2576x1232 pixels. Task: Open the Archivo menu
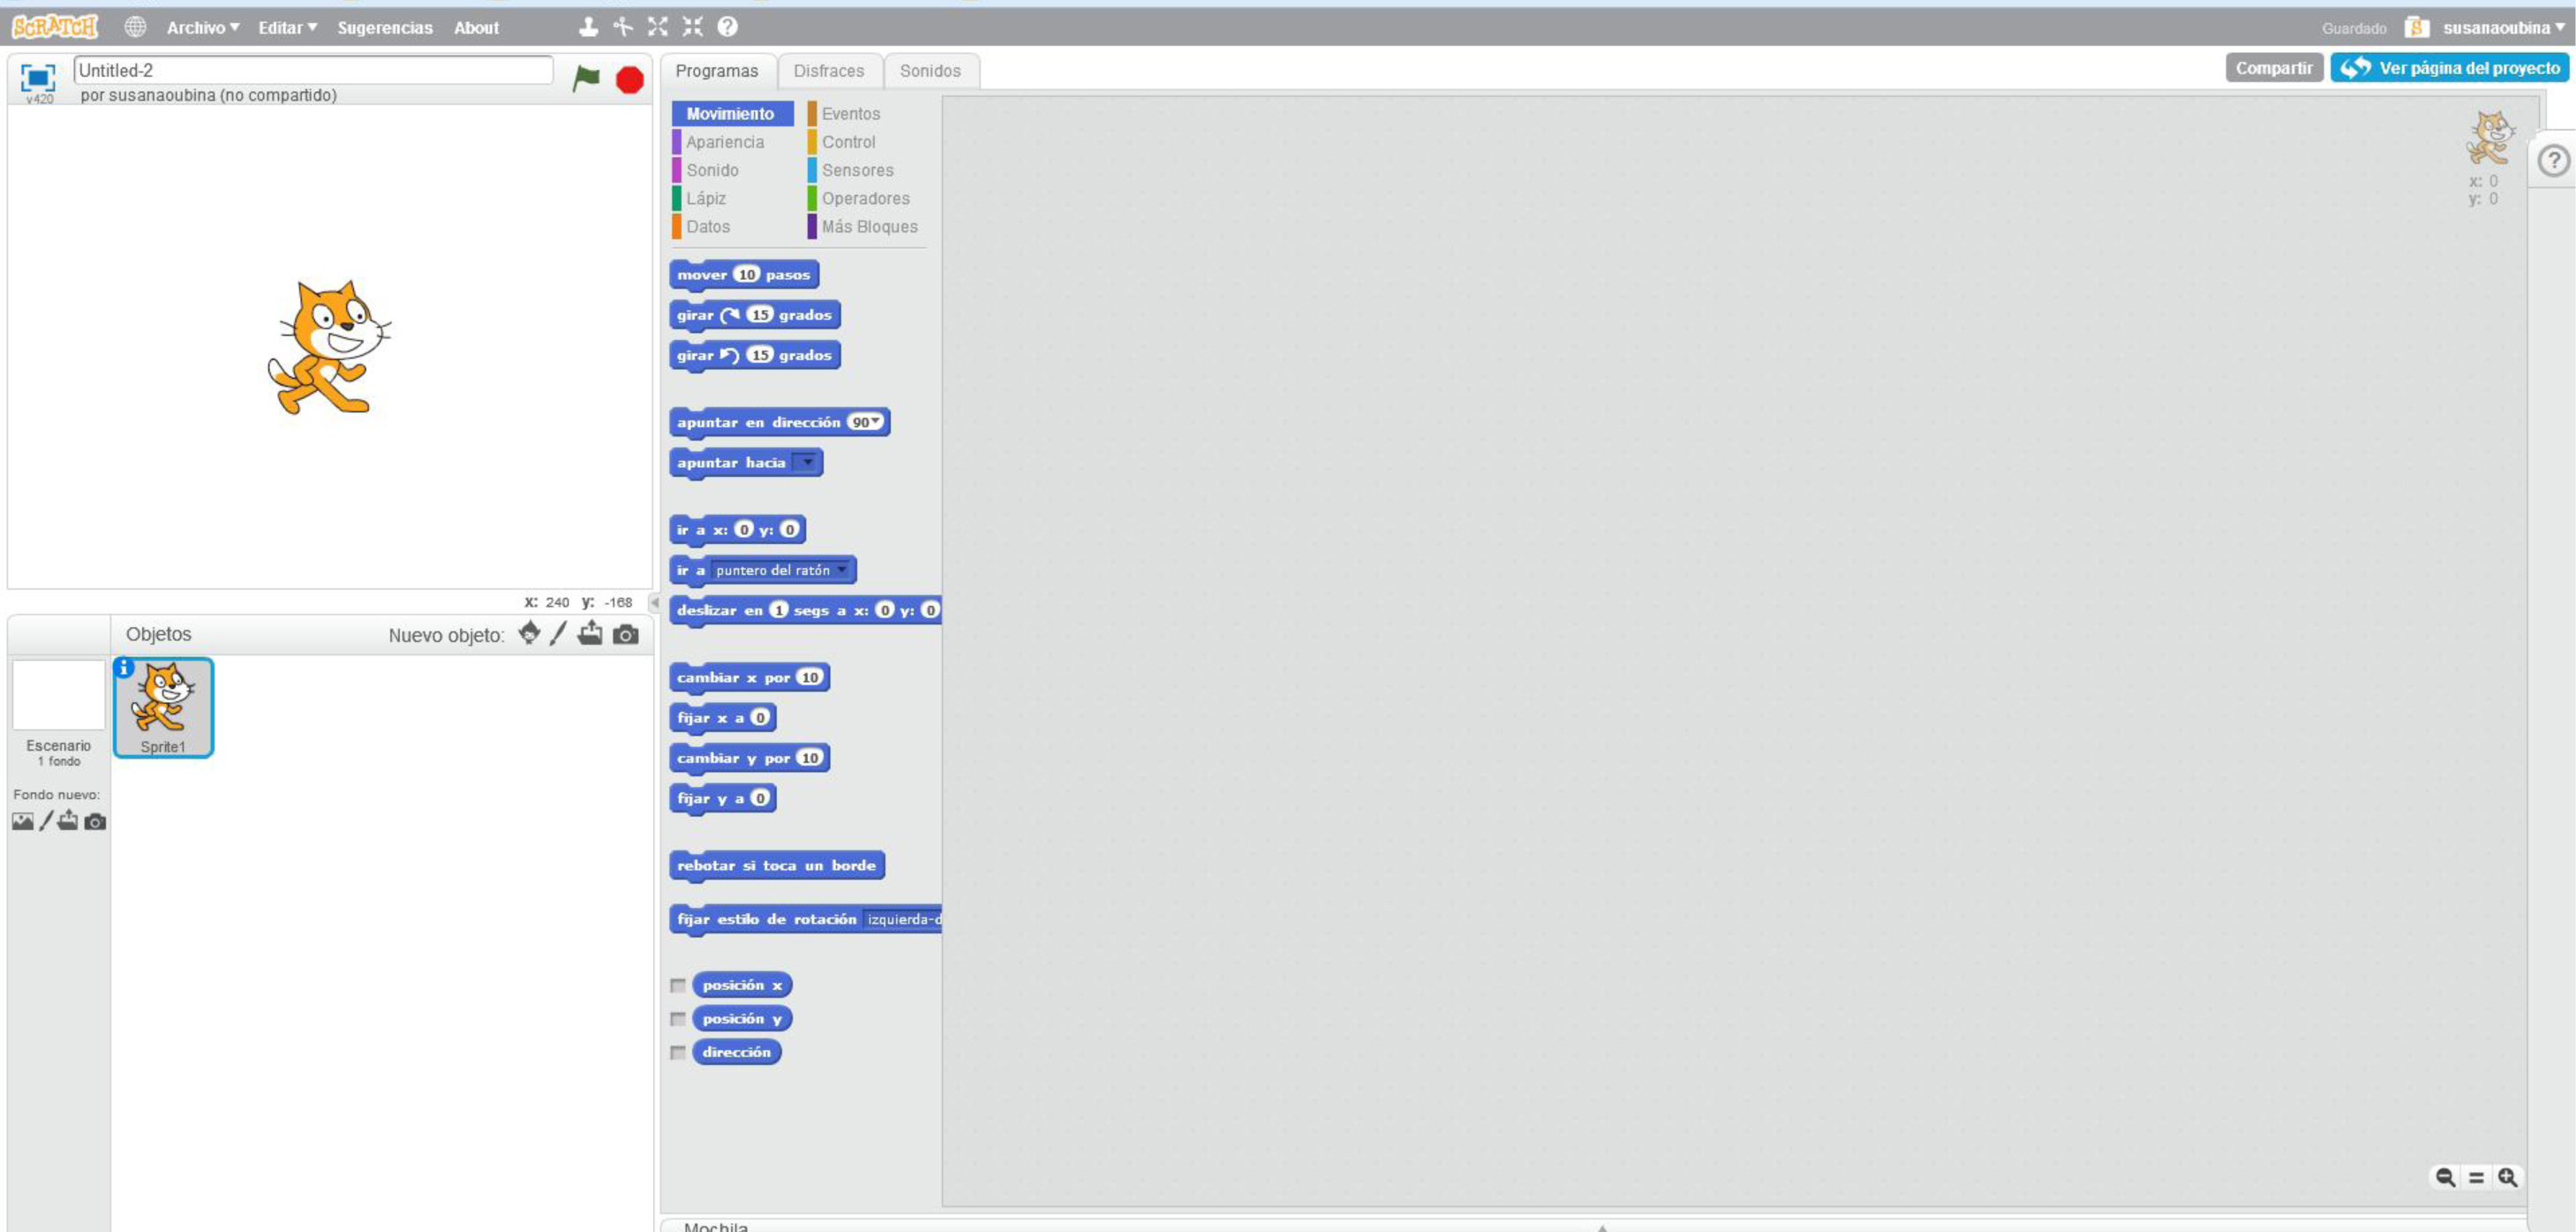coord(202,27)
